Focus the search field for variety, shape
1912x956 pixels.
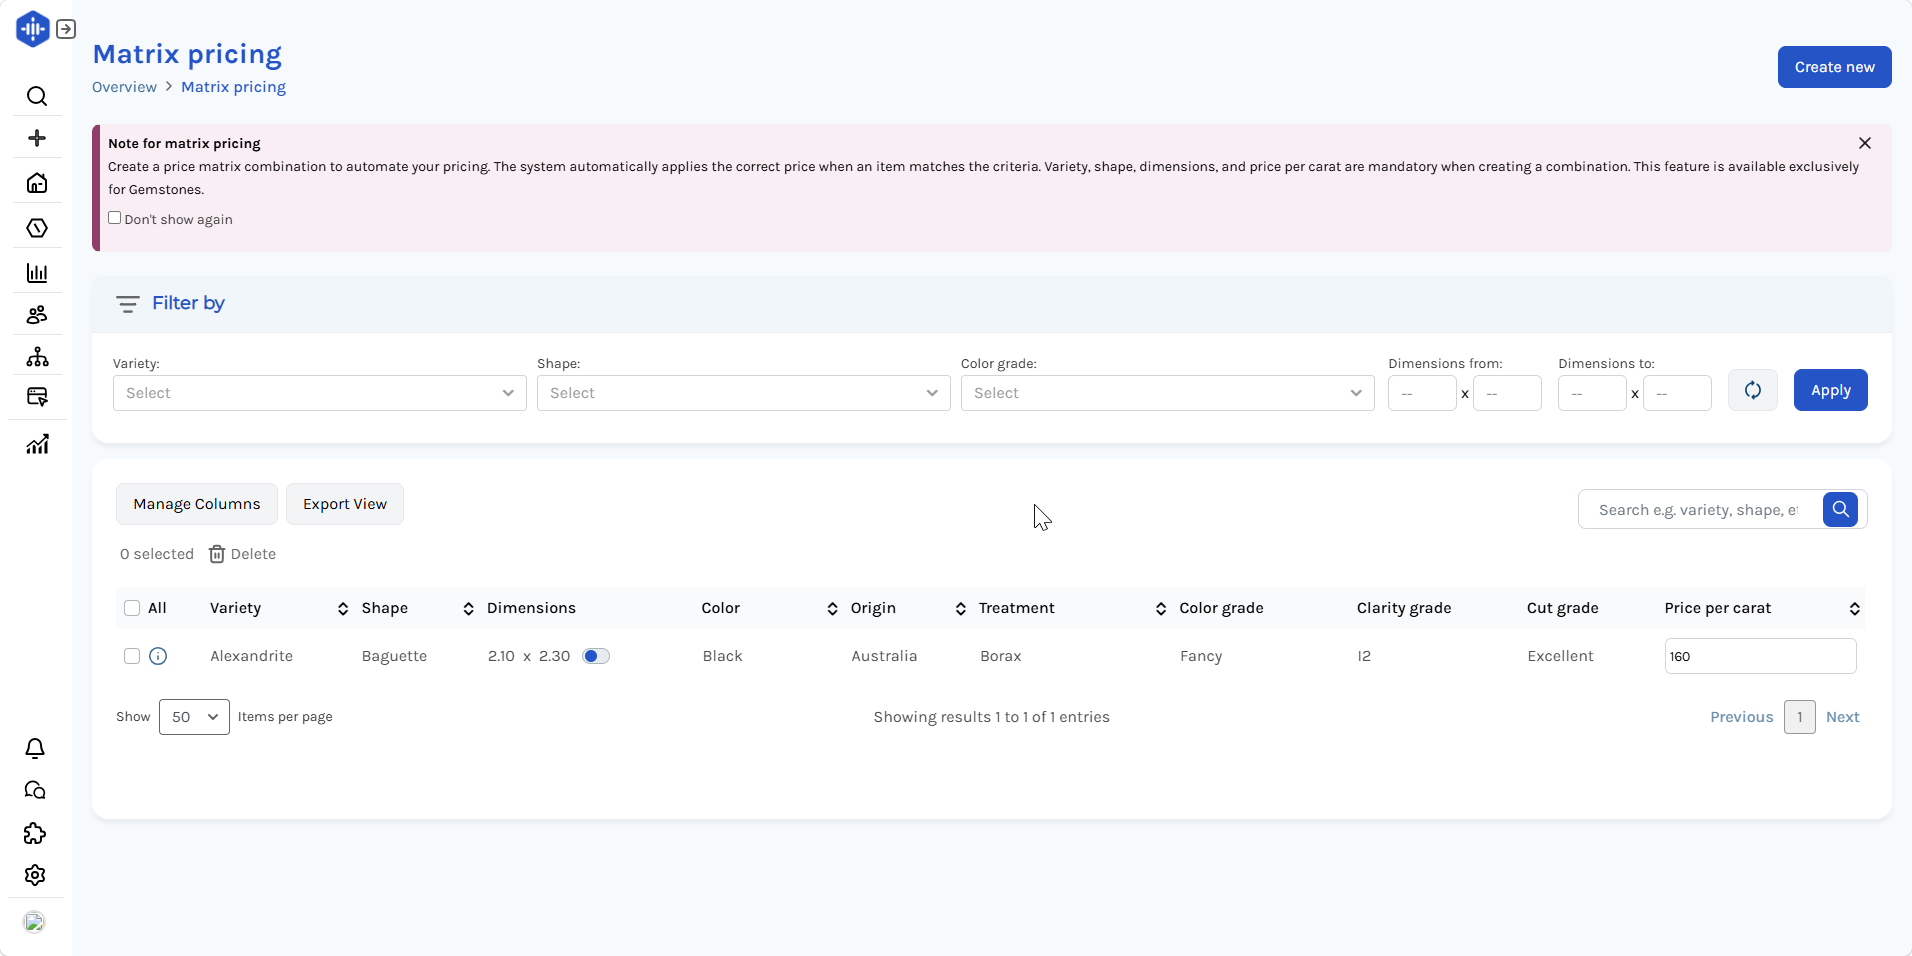pyautogui.click(x=1700, y=510)
